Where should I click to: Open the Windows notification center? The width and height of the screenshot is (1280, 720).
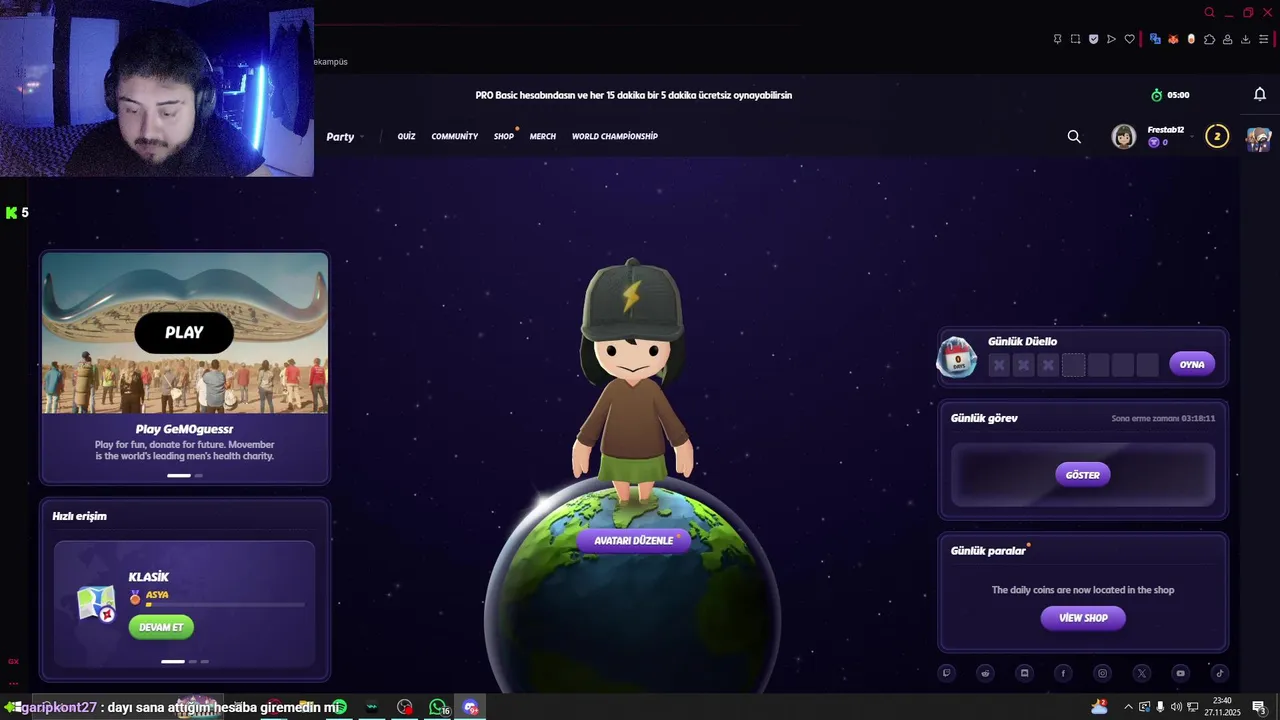1259,707
